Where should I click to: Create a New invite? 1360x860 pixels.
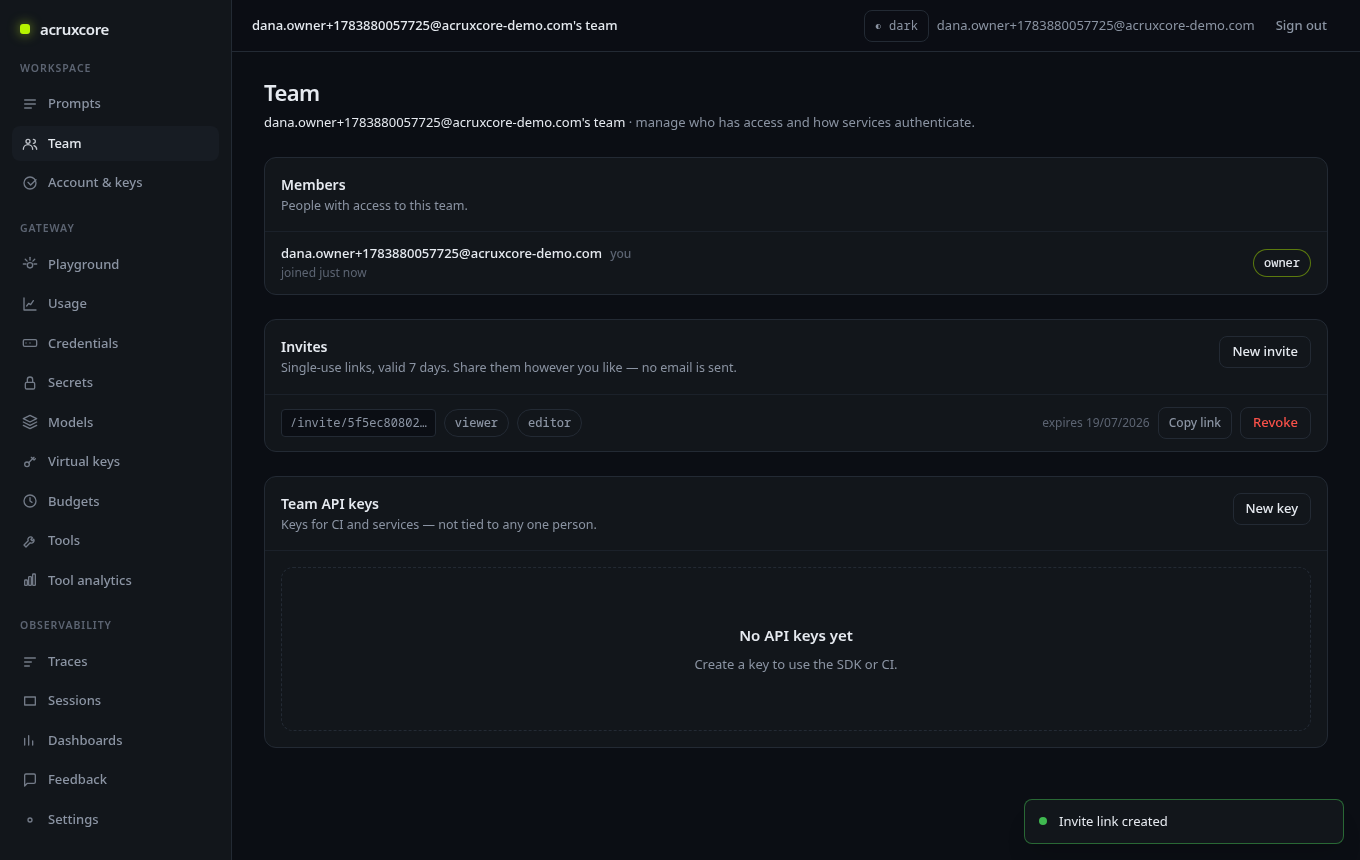tap(1265, 352)
